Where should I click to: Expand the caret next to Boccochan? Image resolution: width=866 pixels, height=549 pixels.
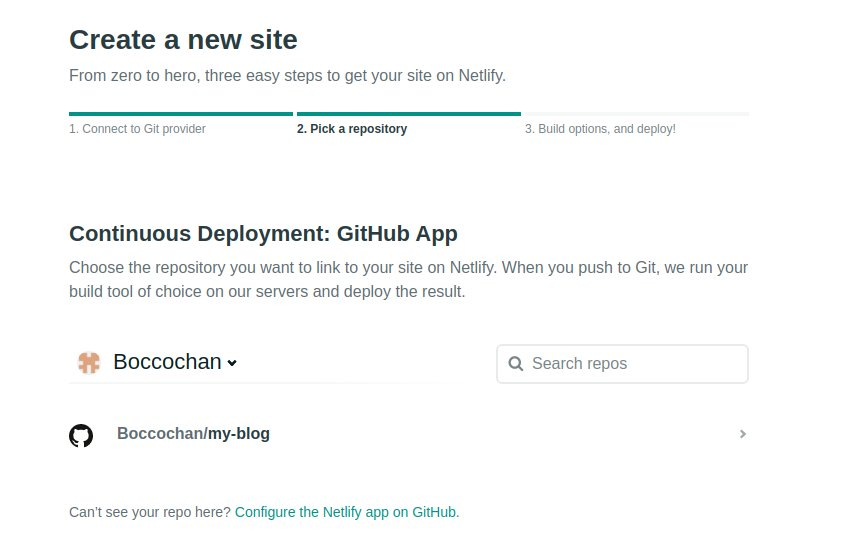click(x=233, y=363)
